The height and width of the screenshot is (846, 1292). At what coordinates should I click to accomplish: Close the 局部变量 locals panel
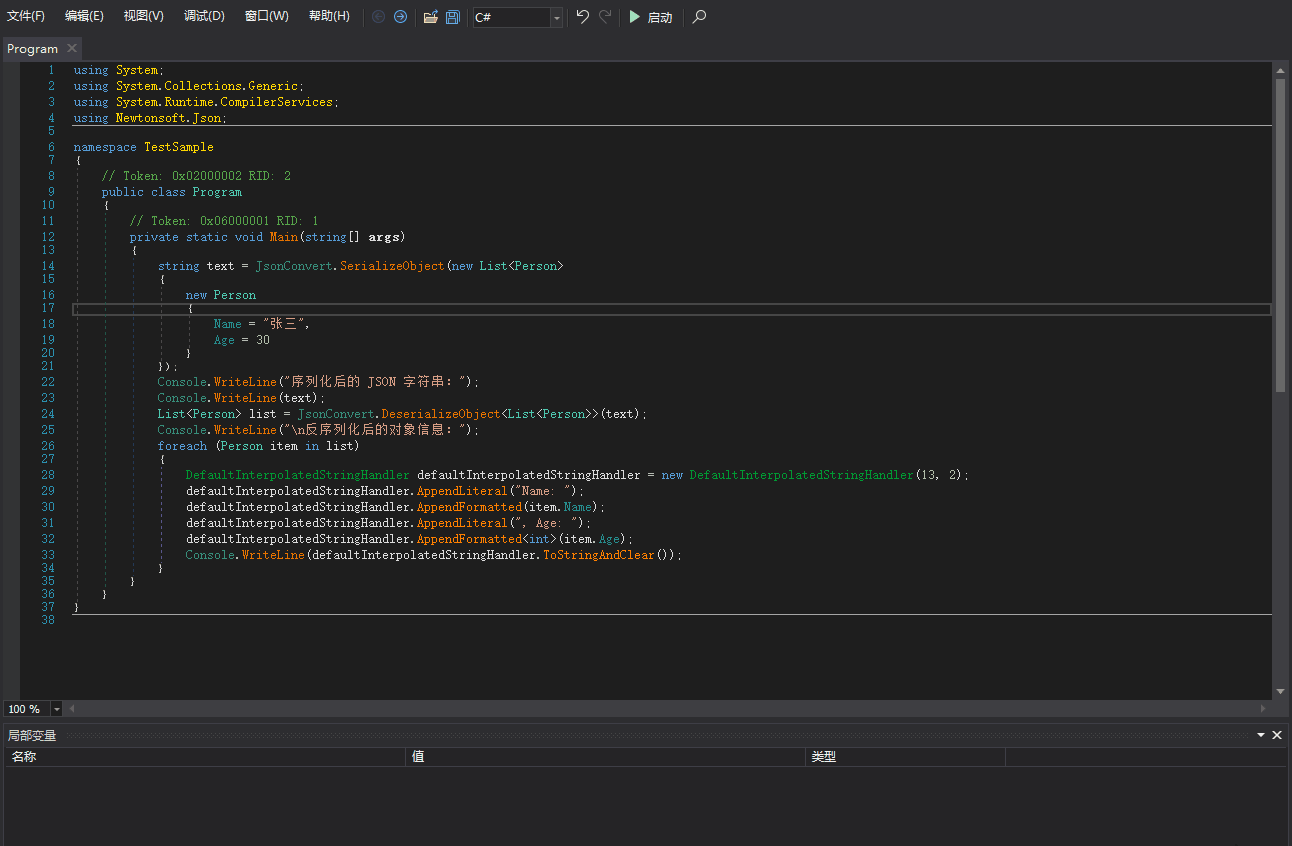click(x=1277, y=735)
